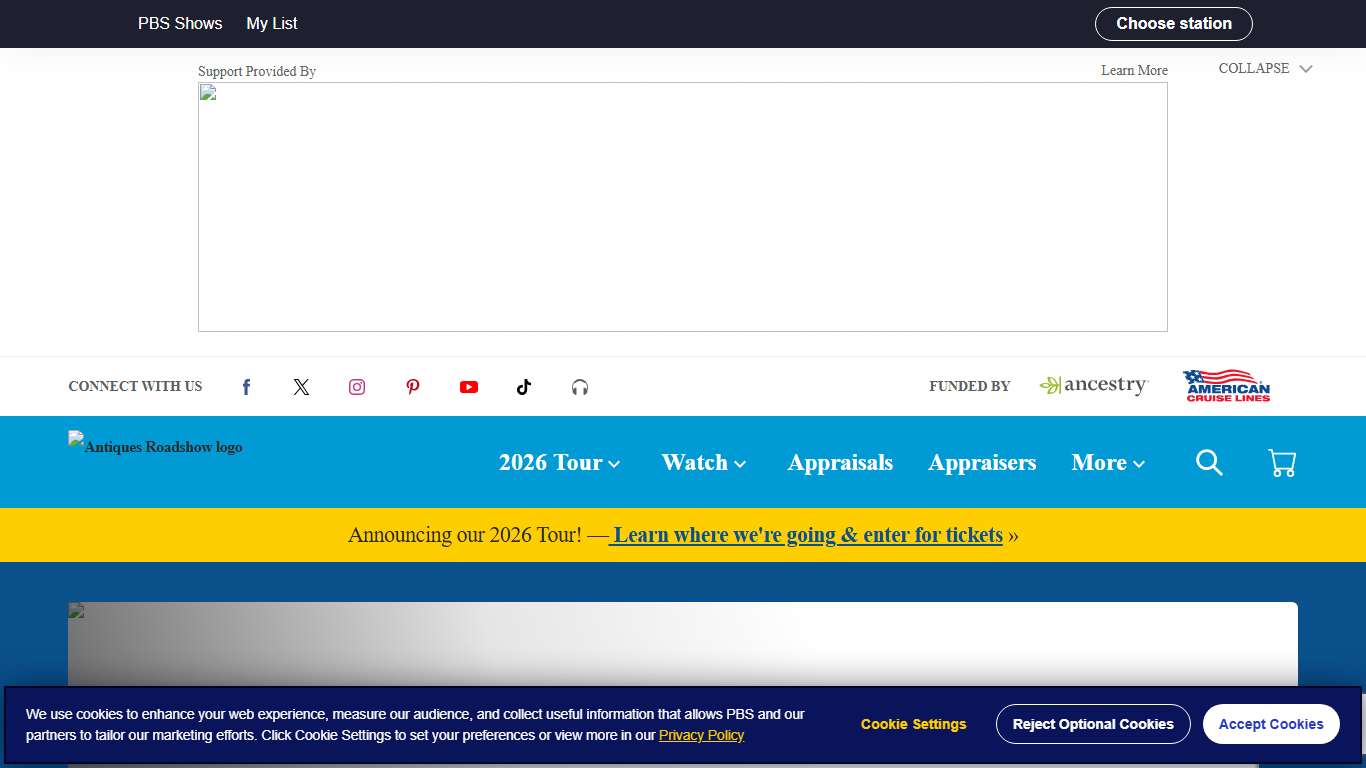Open the Facebook social icon
The height and width of the screenshot is (768, 1366).
click(x=246, y=387)
